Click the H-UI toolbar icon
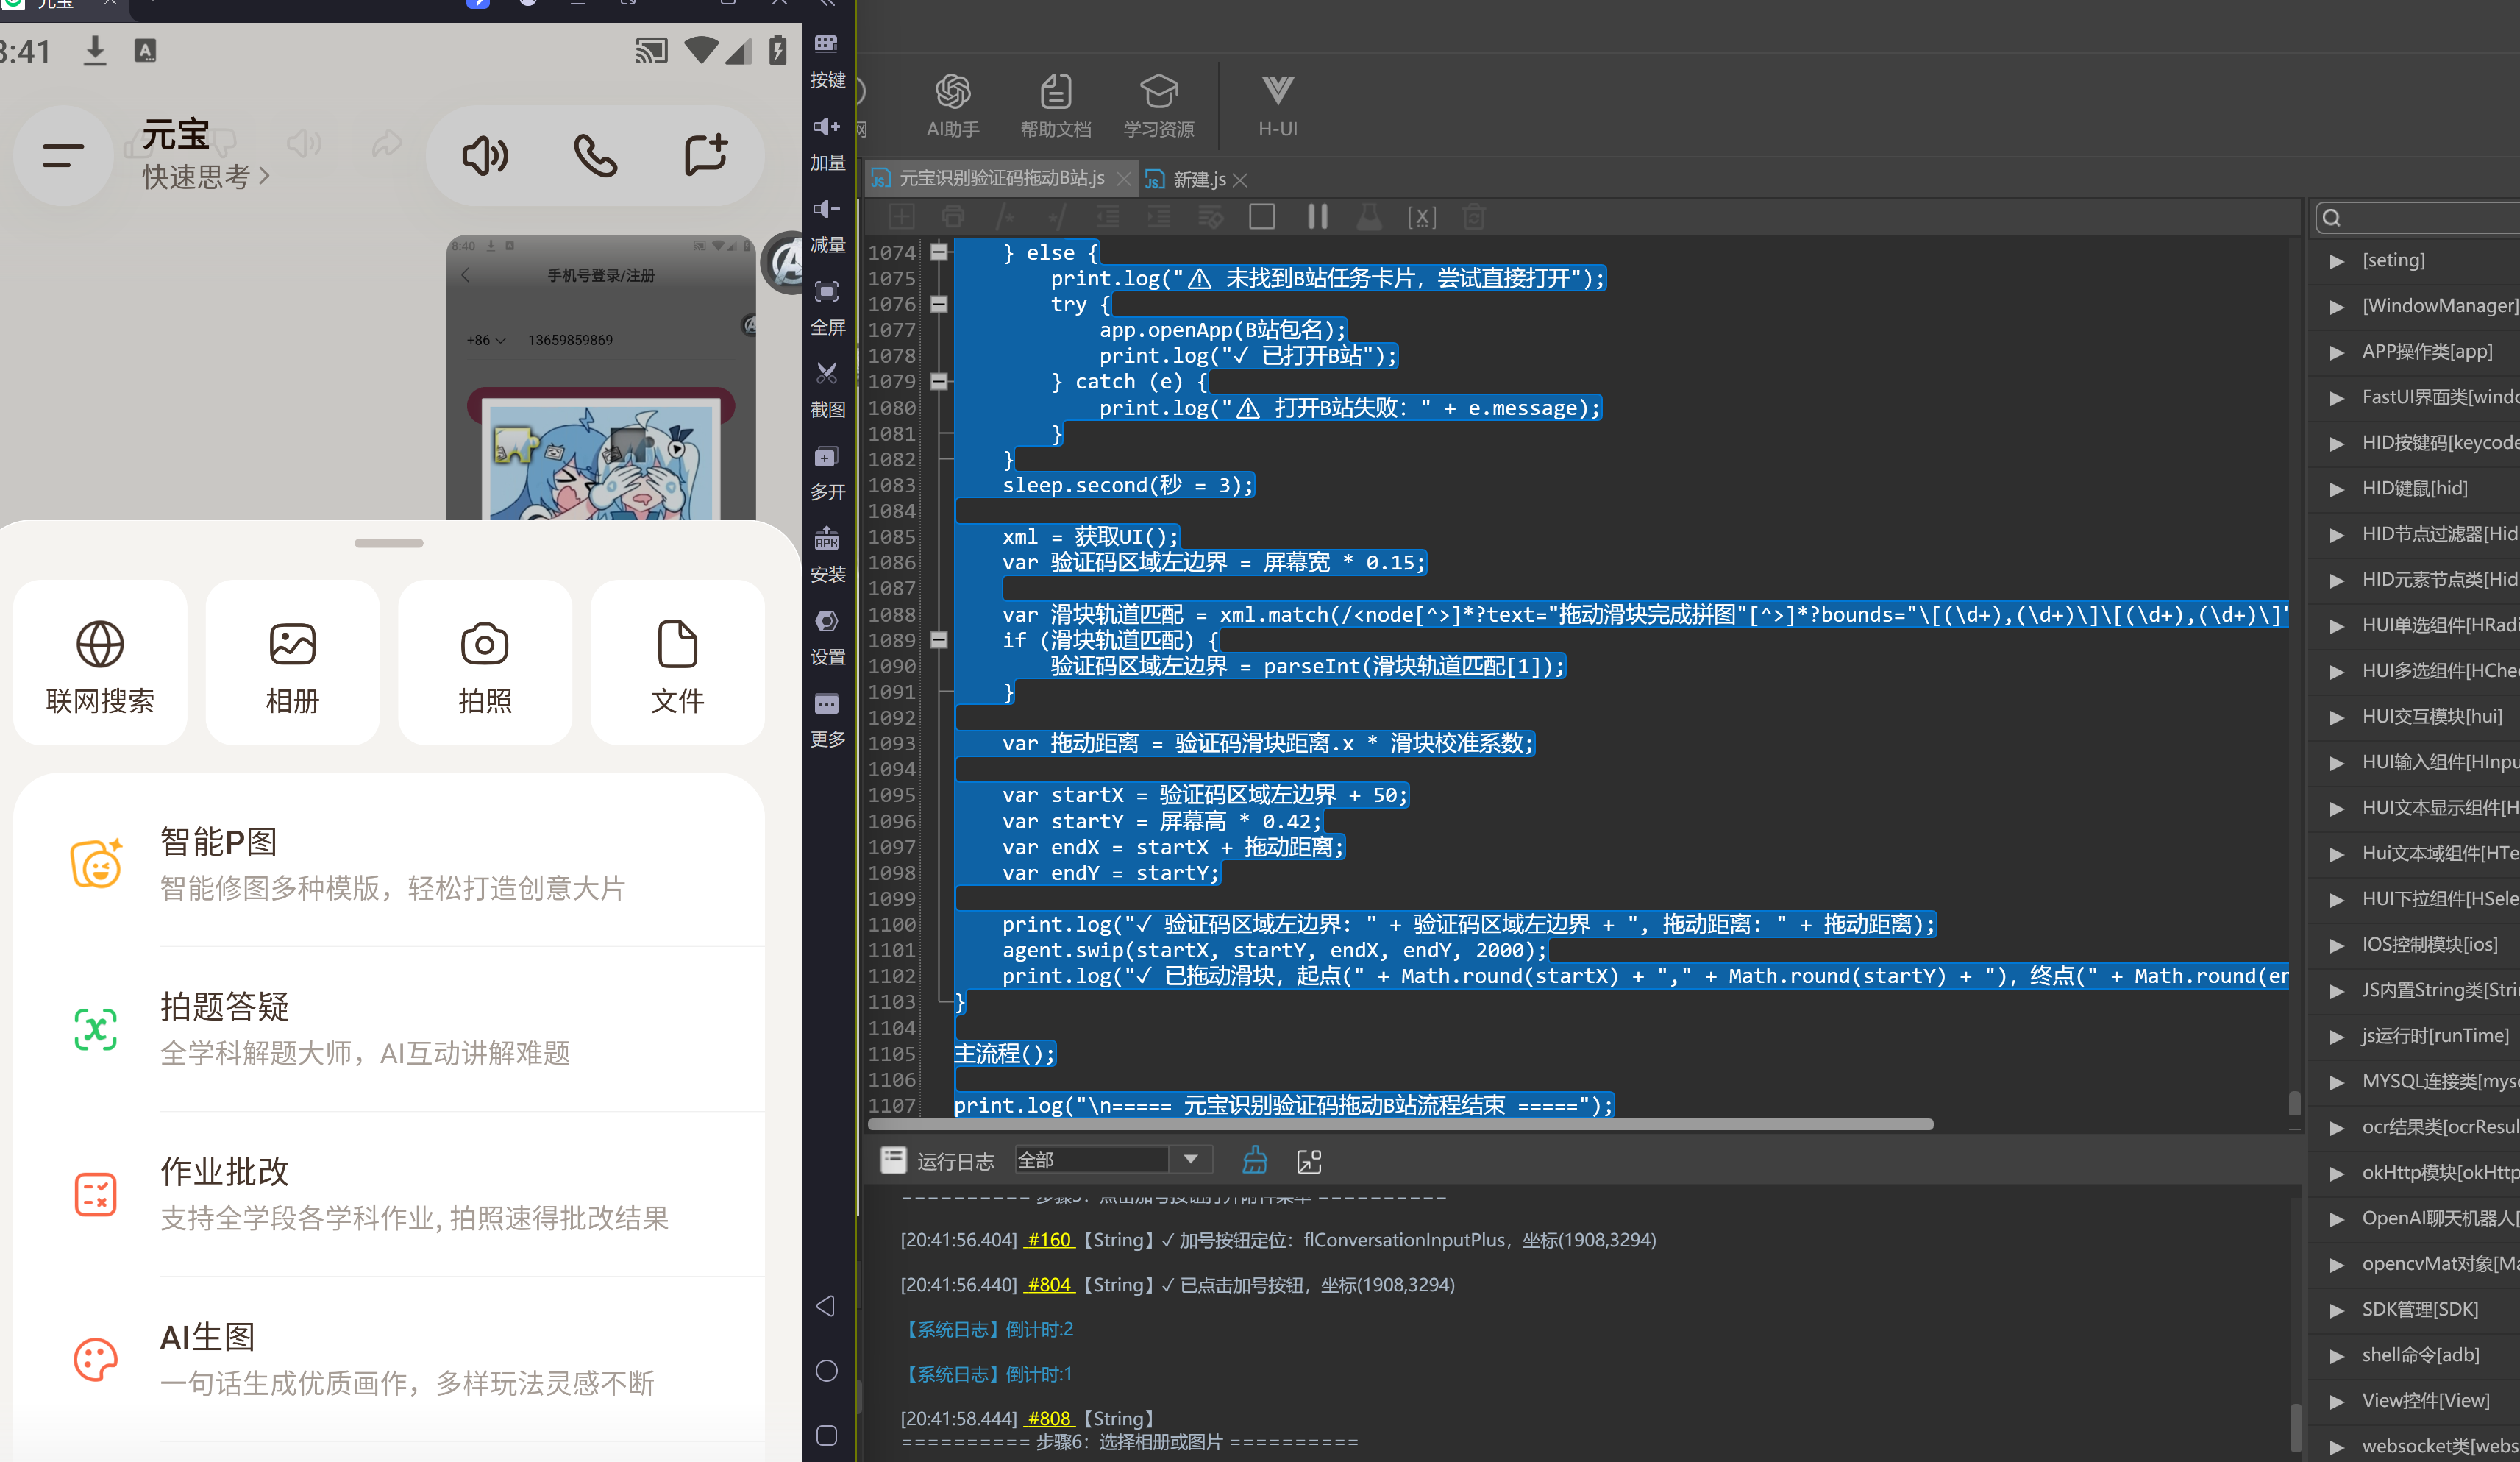2520x1462 pixels. pos(1277,104)
